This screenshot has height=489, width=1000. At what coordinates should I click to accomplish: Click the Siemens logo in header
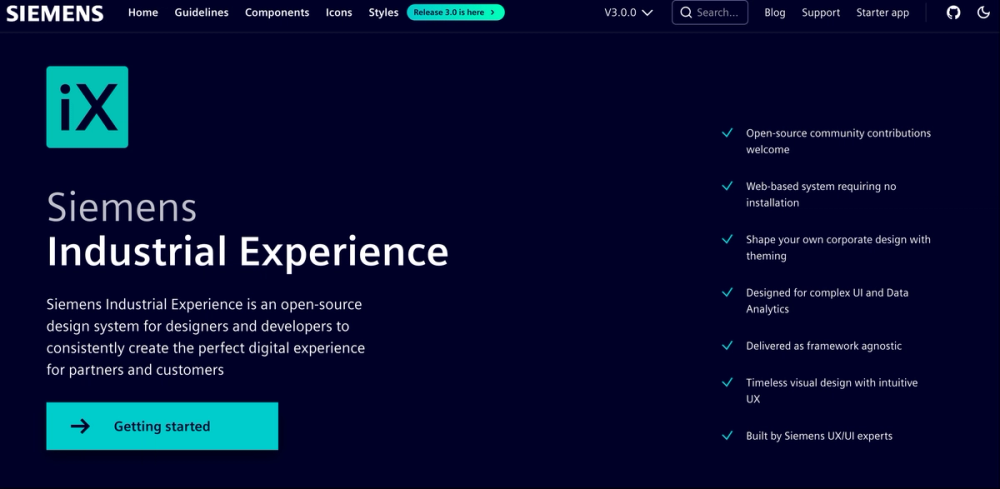[x=55, y=13]
